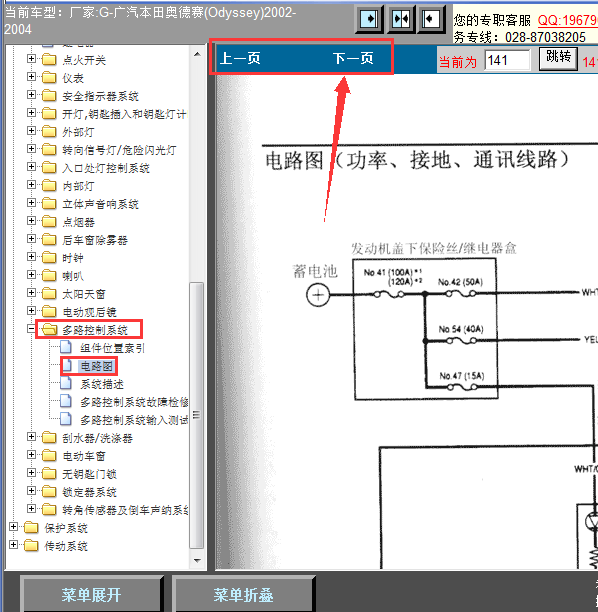The height and width of the screenshot is (612, 598).
Task: Select the 仪表 tree label
Action: 73,78
